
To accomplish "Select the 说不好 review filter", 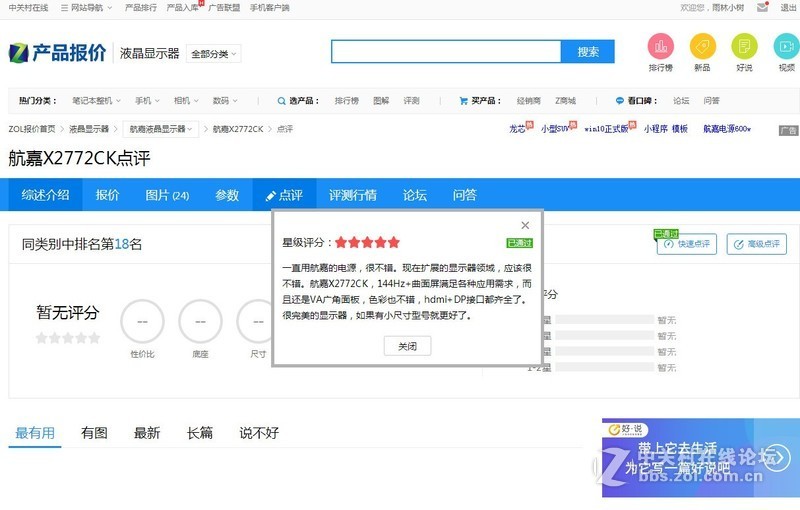I will pyautogui.click(x=259, y=433).
